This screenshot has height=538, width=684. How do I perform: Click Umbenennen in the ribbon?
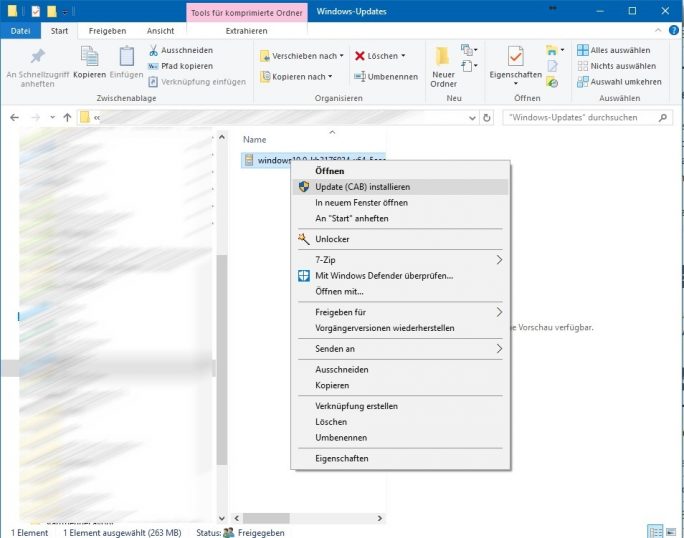click(x=386, y=77)
